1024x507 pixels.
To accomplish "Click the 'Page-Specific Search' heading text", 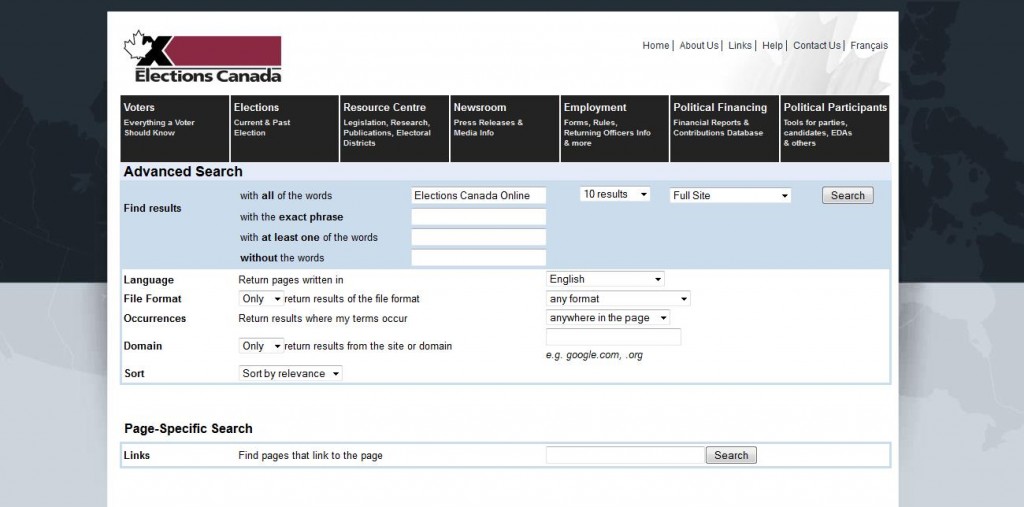I will pyautogui.click(x=188, y=429).
